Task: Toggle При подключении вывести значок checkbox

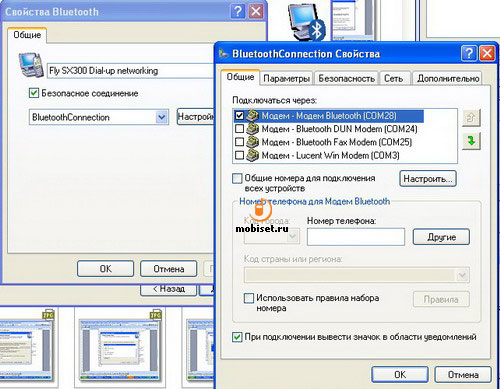Action: (237, 337)
